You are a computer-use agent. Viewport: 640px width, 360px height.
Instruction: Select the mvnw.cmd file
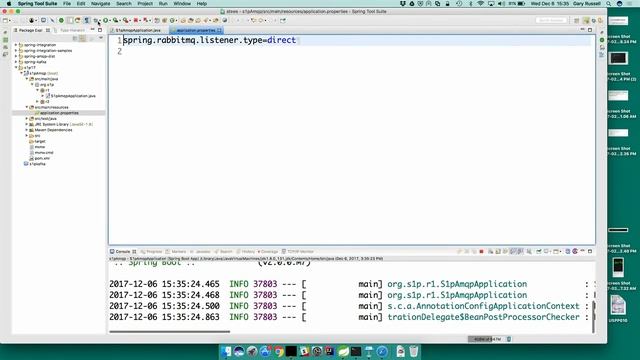(x=44, y=152)
